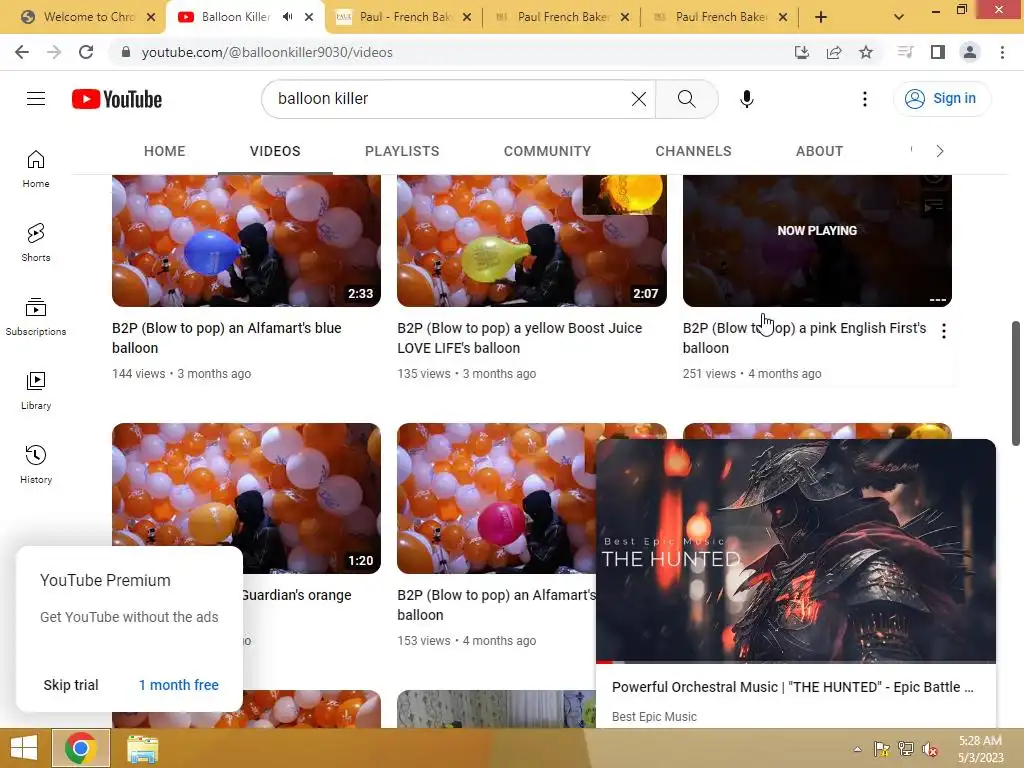This screenshot has width=1024, height=768.
Task: Reload the page
Action: pyautogui.click(x=86, y=52)
